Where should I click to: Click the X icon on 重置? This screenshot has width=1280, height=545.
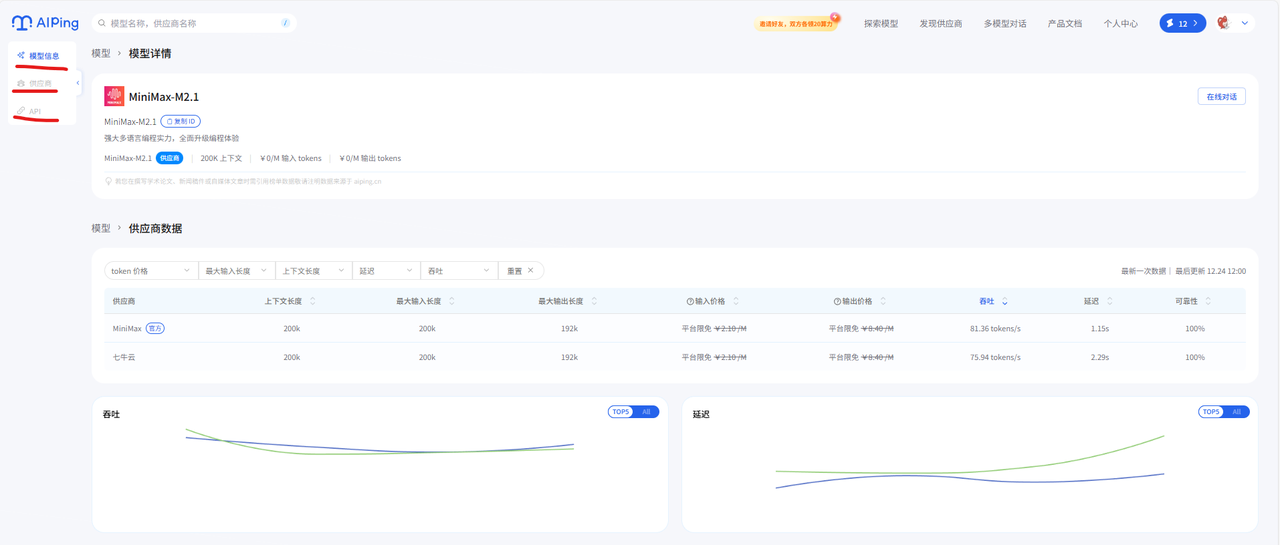point(531,271)
